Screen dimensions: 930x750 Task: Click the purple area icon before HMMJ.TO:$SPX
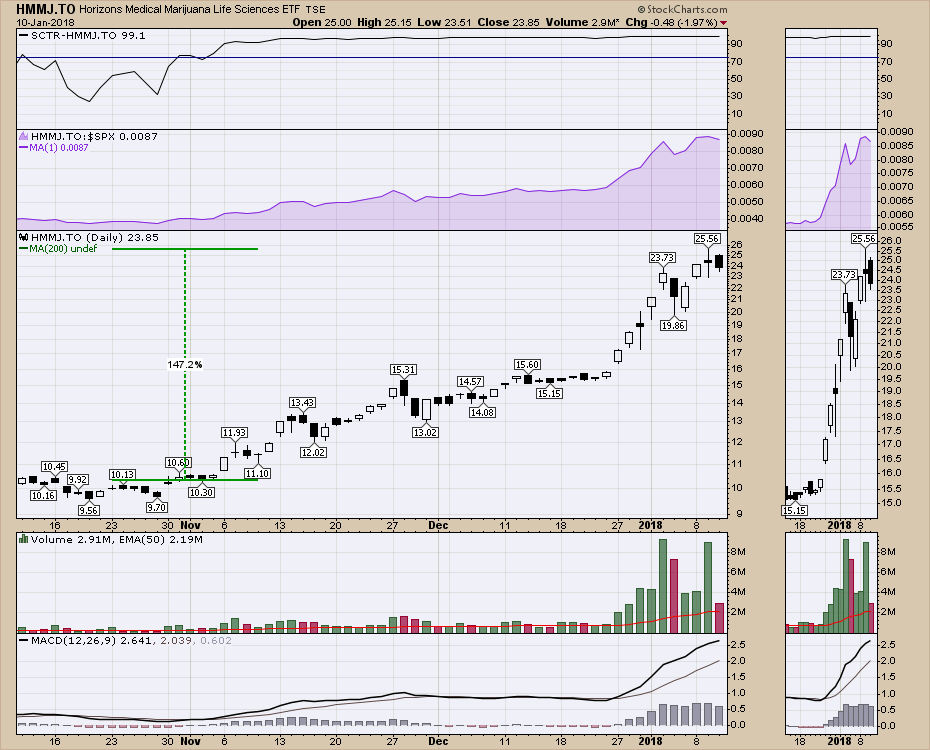pos(23,136)
